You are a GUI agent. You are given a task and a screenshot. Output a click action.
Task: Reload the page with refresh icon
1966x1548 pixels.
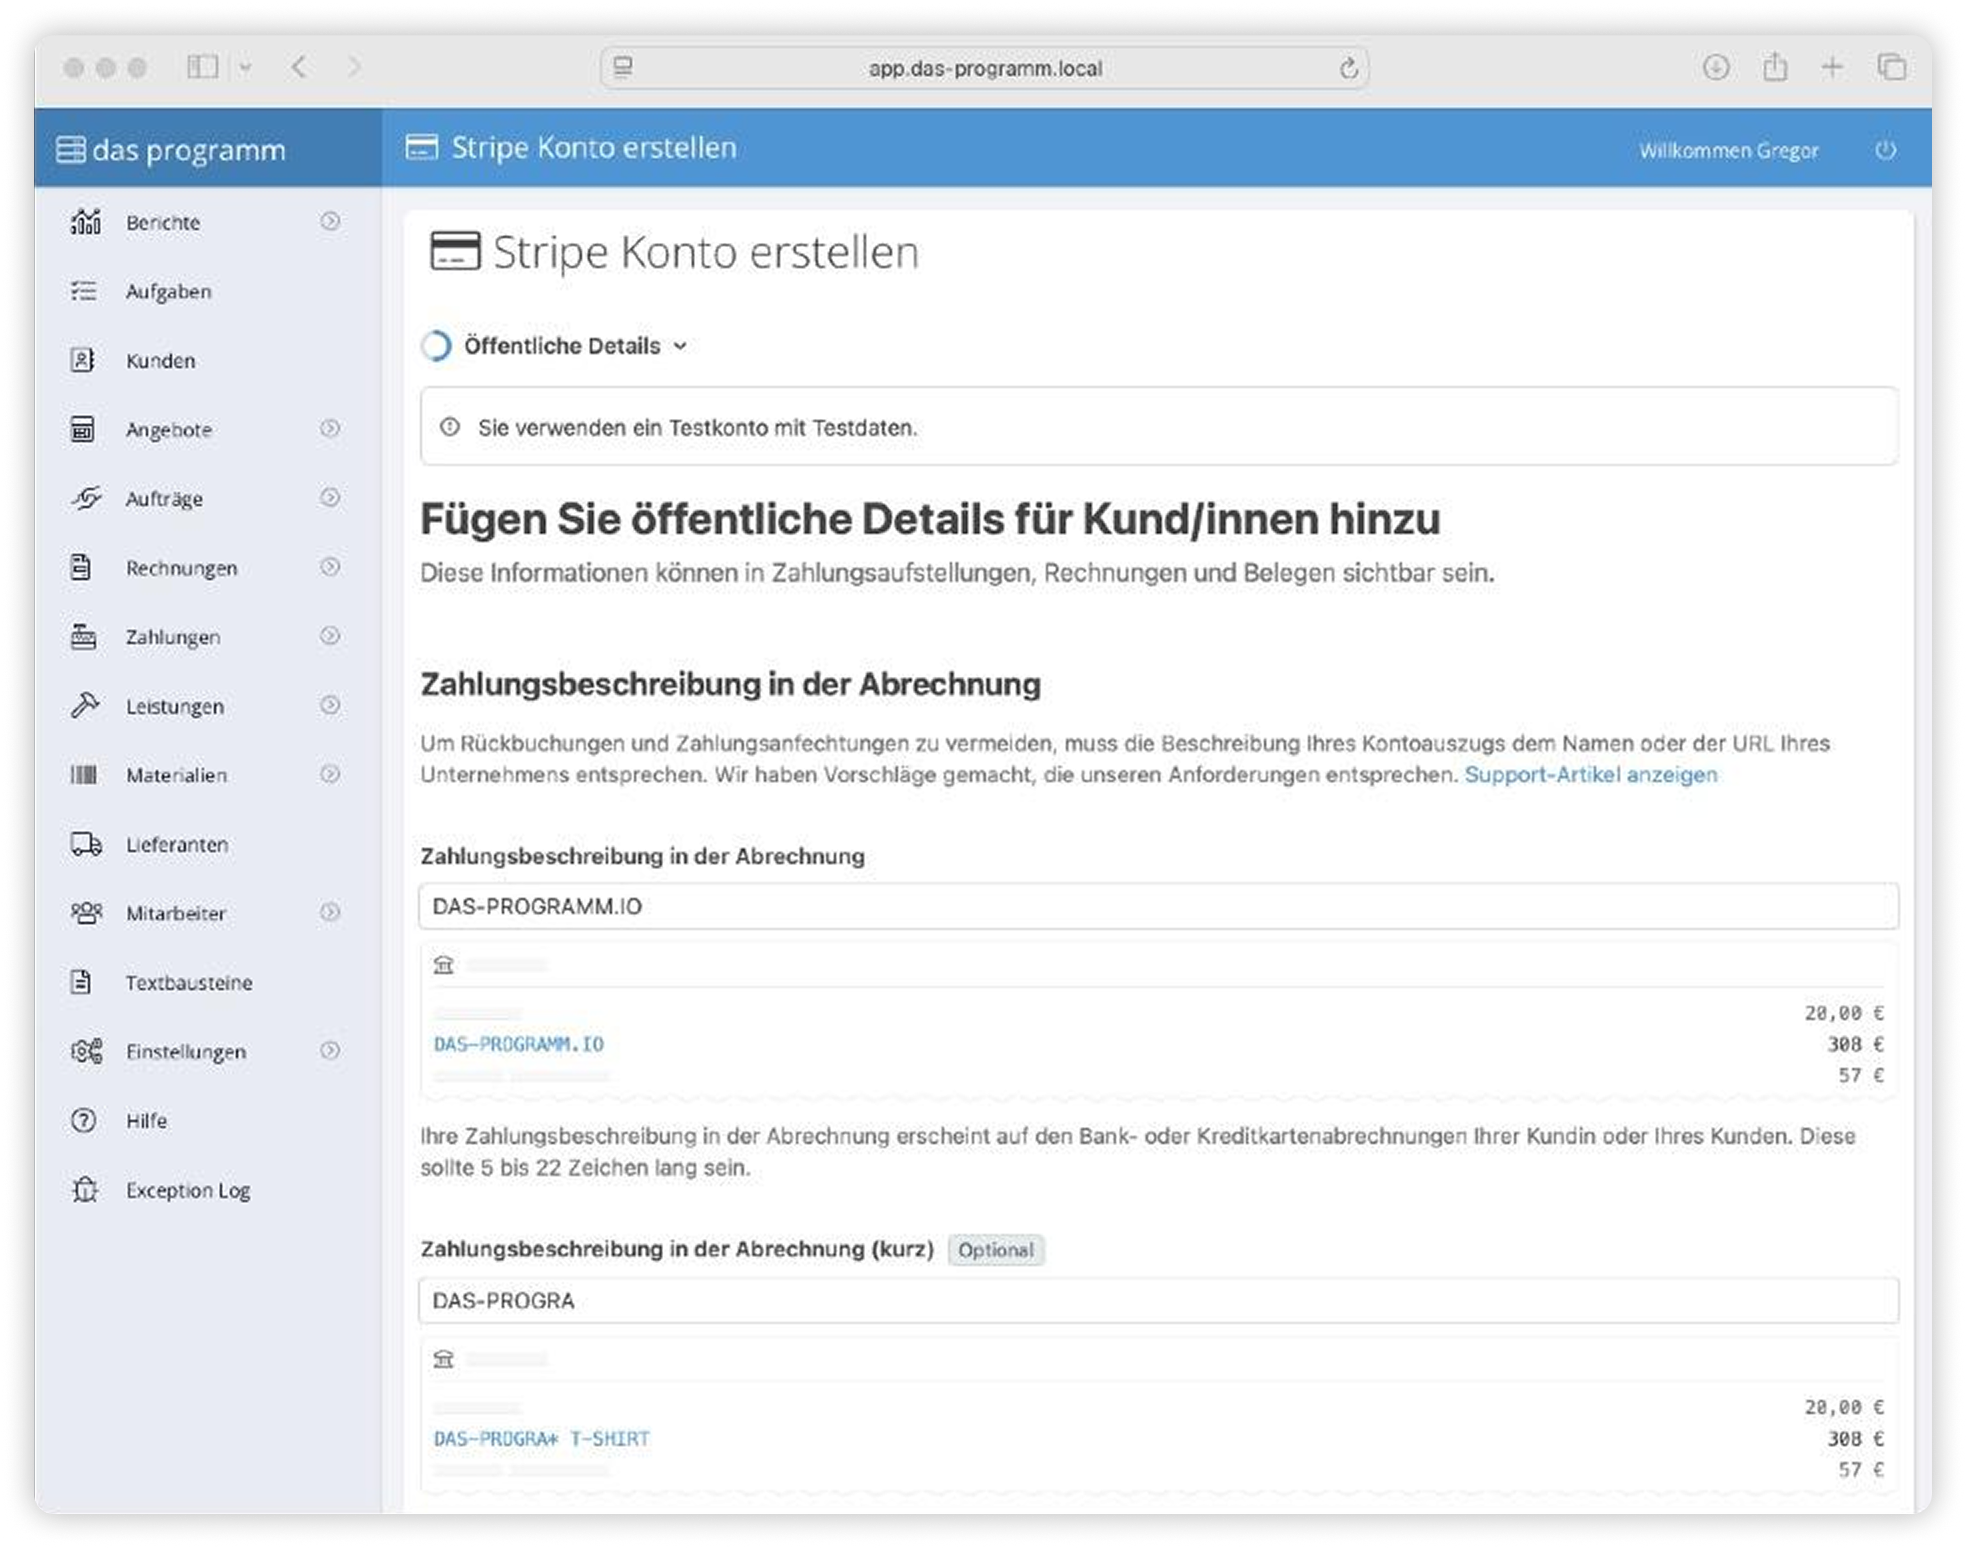pos(1348,68)
